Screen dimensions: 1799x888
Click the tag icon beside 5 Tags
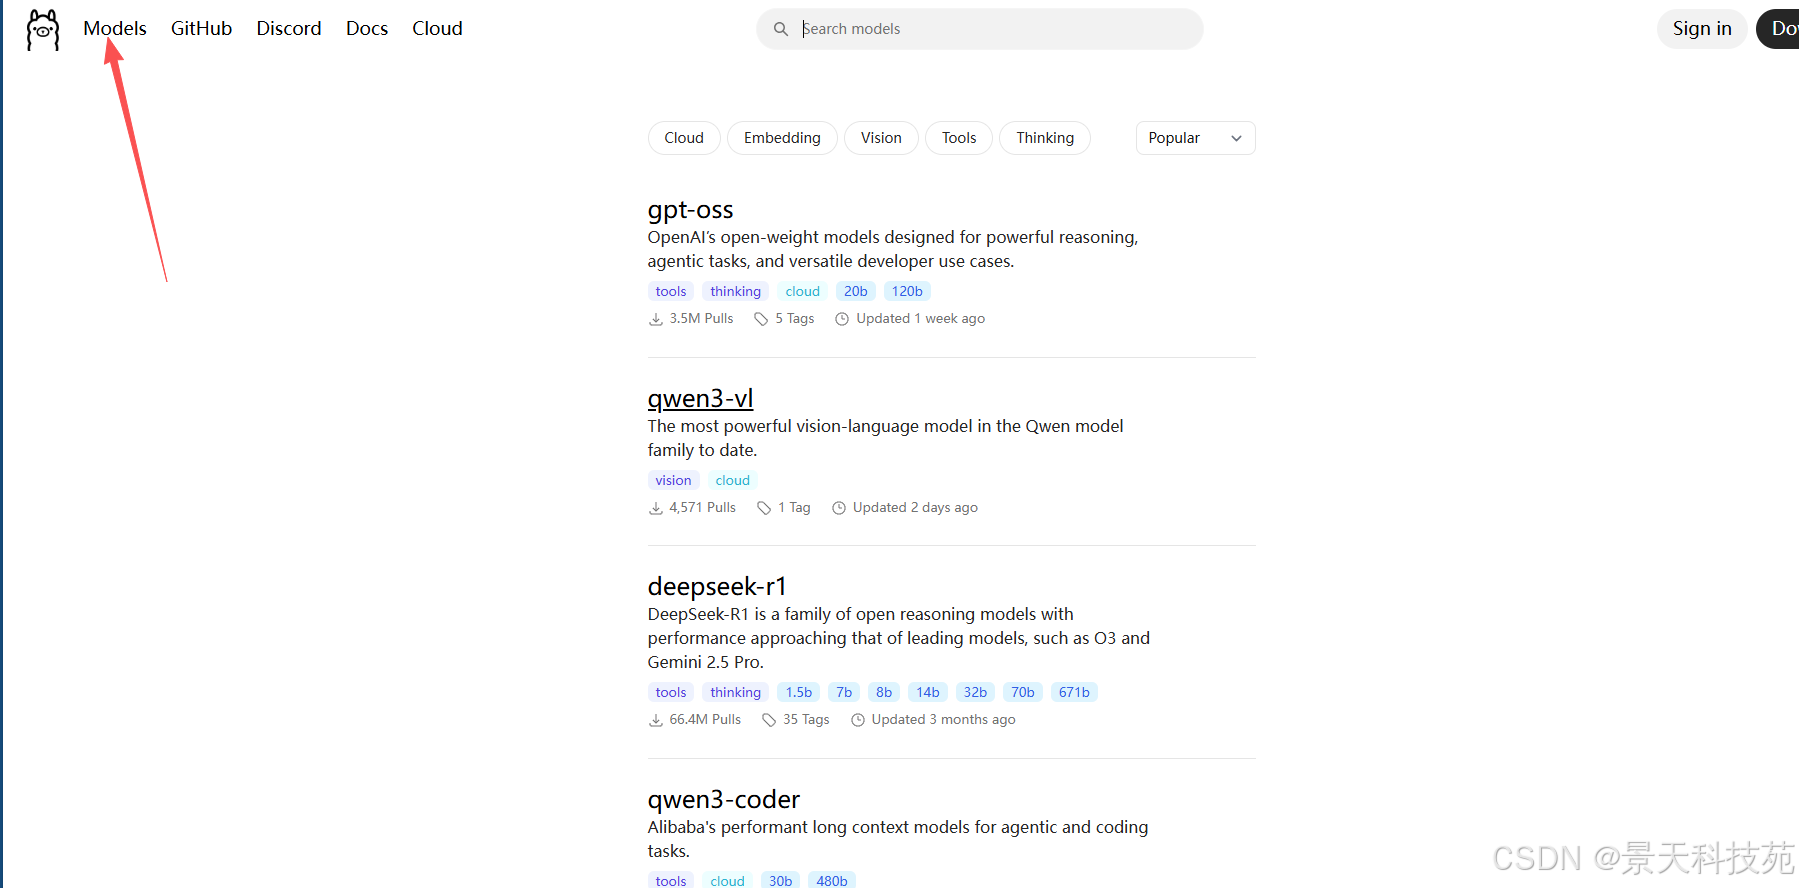[x=761, y=319]
